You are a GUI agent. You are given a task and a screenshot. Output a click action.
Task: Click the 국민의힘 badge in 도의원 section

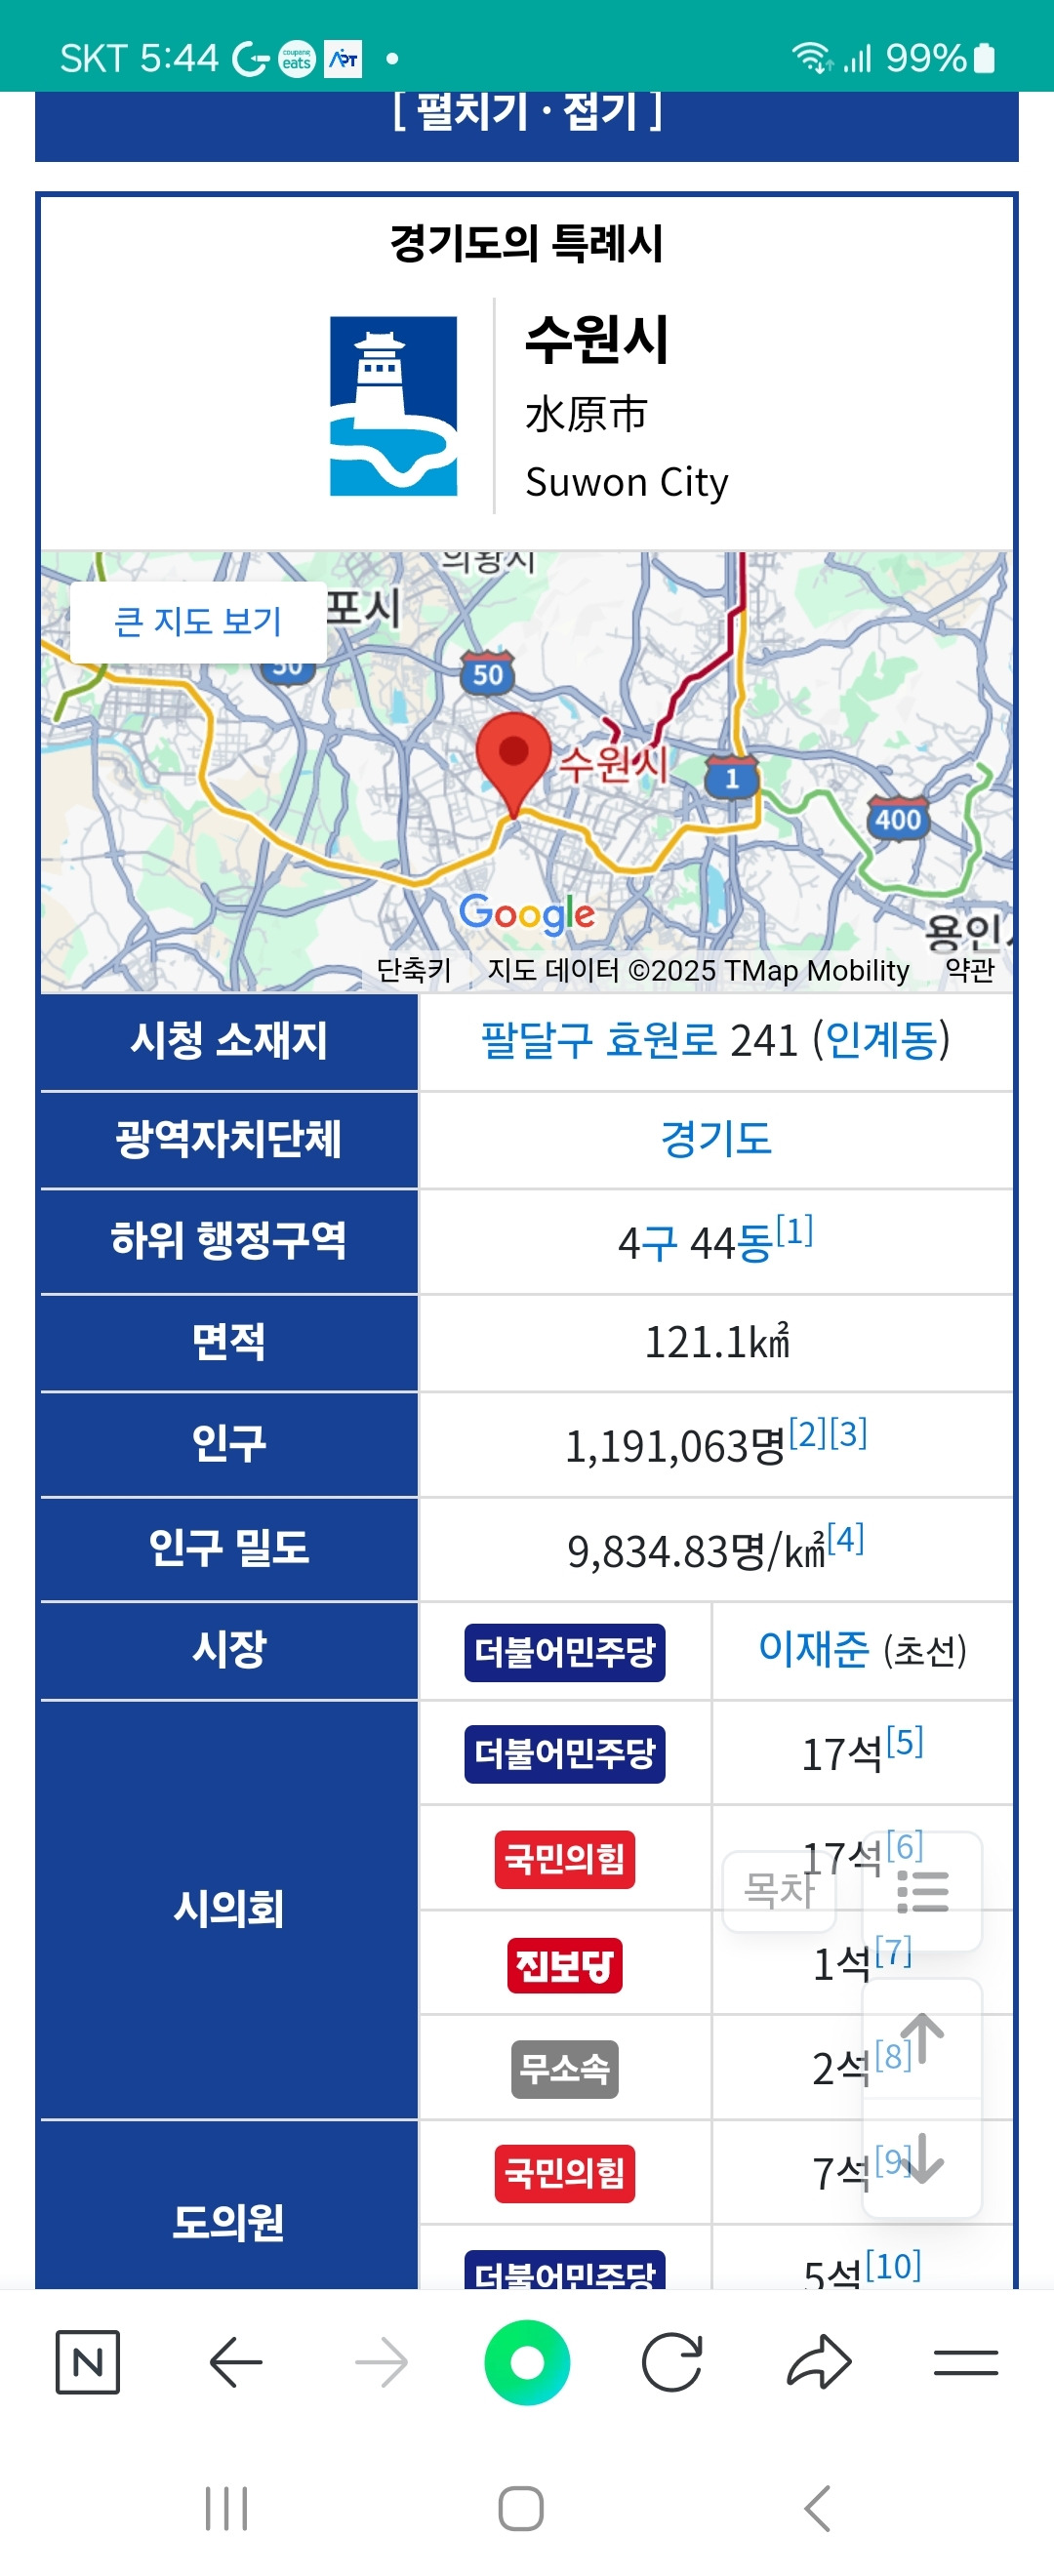click(565, 2173)
